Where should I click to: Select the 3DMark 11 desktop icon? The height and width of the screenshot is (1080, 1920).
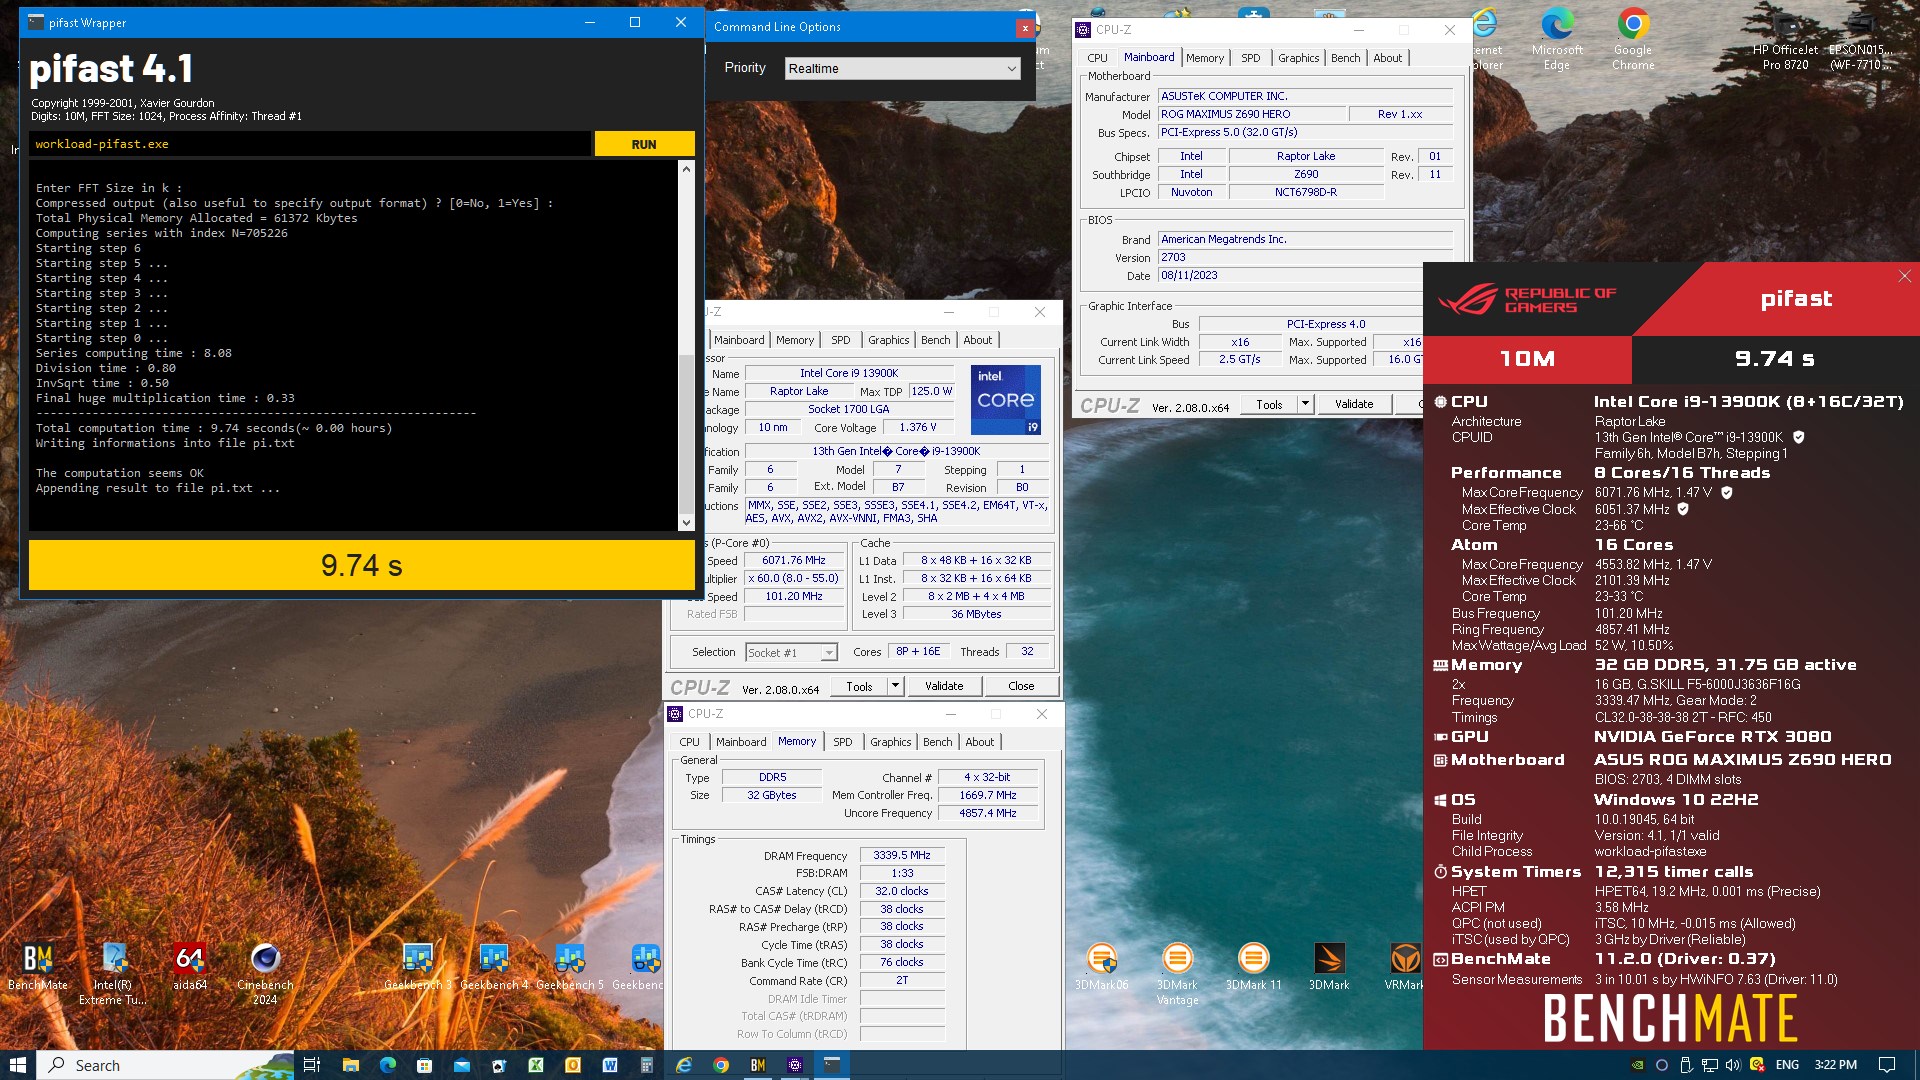[1253, 966]
